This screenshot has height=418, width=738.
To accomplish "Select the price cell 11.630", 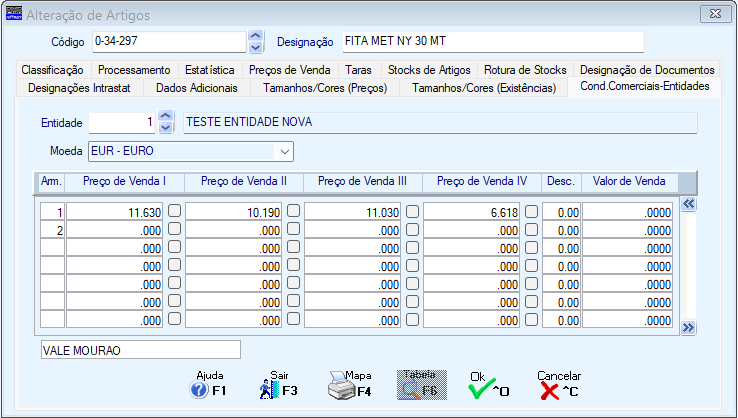I will pyautogui.click(x=114, y=212).
